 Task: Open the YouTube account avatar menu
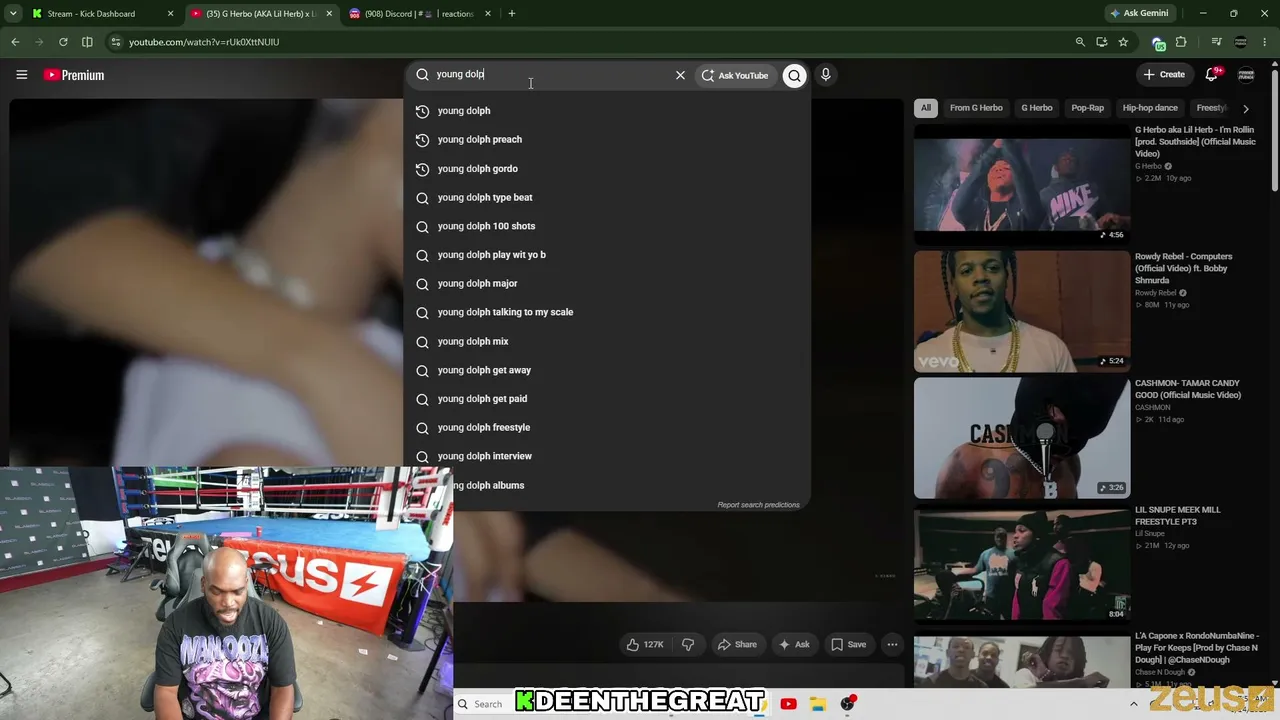click(x=1246, y=75)
